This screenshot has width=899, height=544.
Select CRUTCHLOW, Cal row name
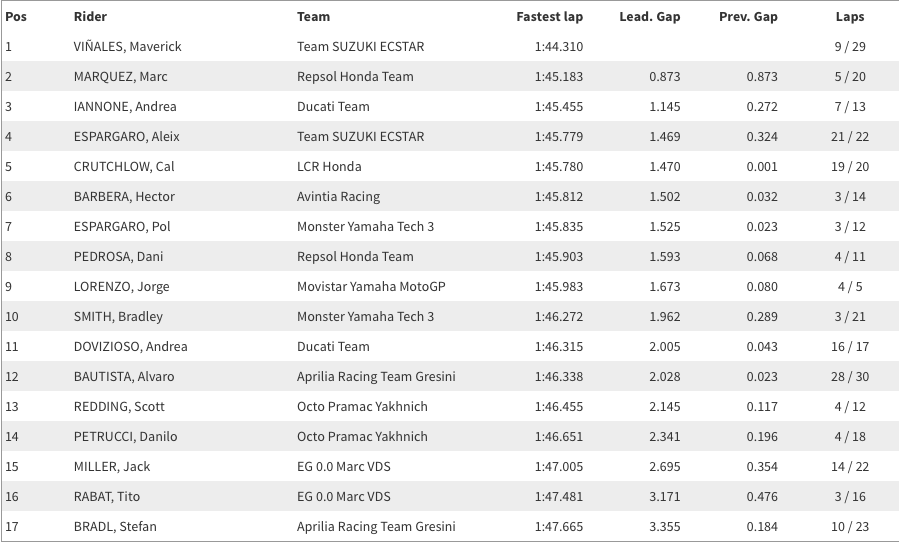(x=124, y=166)
